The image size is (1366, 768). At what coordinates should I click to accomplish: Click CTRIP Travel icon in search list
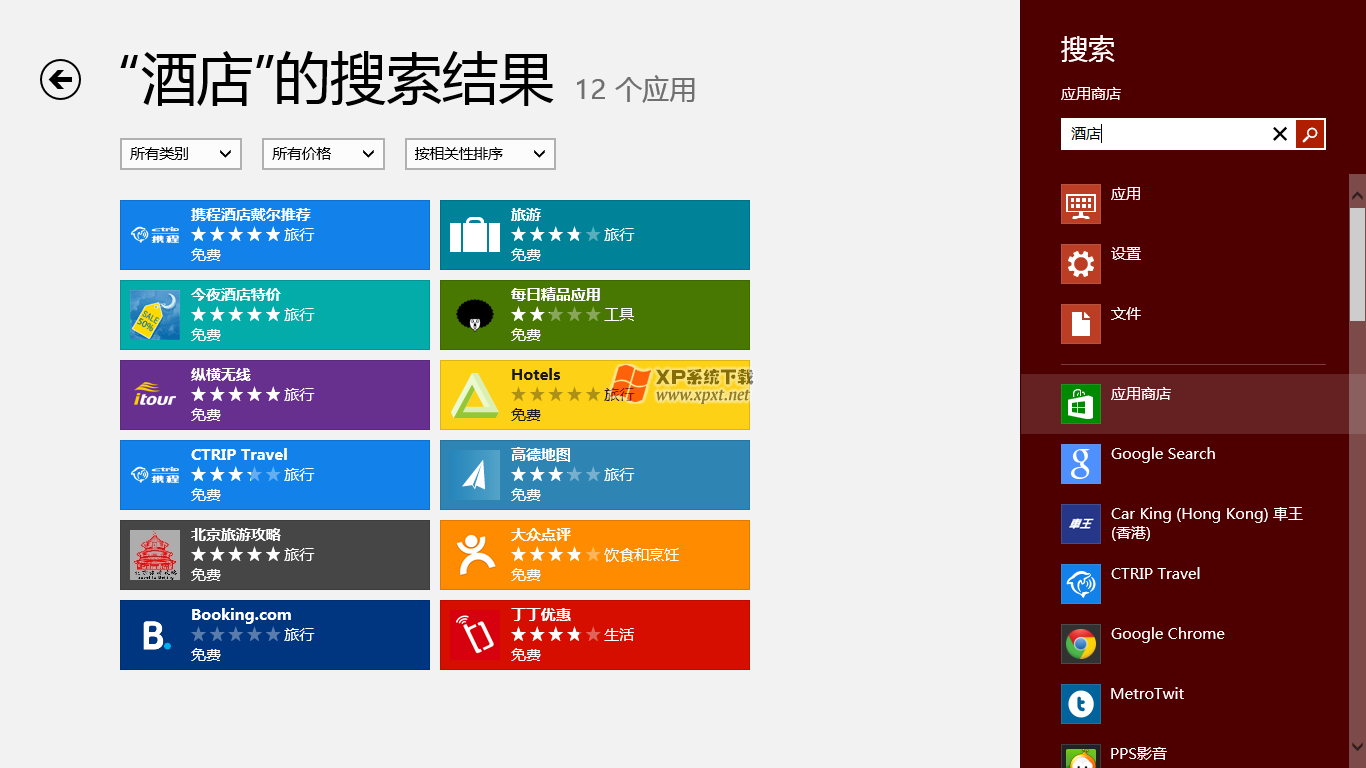coord(1081,584)
